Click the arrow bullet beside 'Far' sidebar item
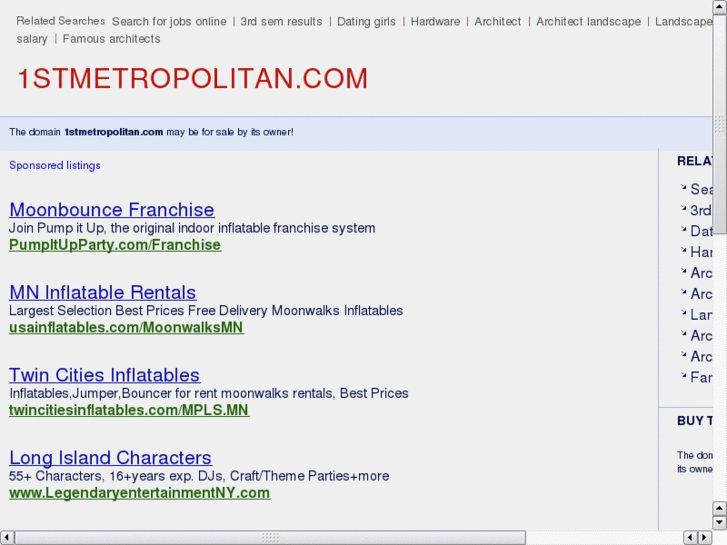Viewport: 727px width, 545px height. 683,375
